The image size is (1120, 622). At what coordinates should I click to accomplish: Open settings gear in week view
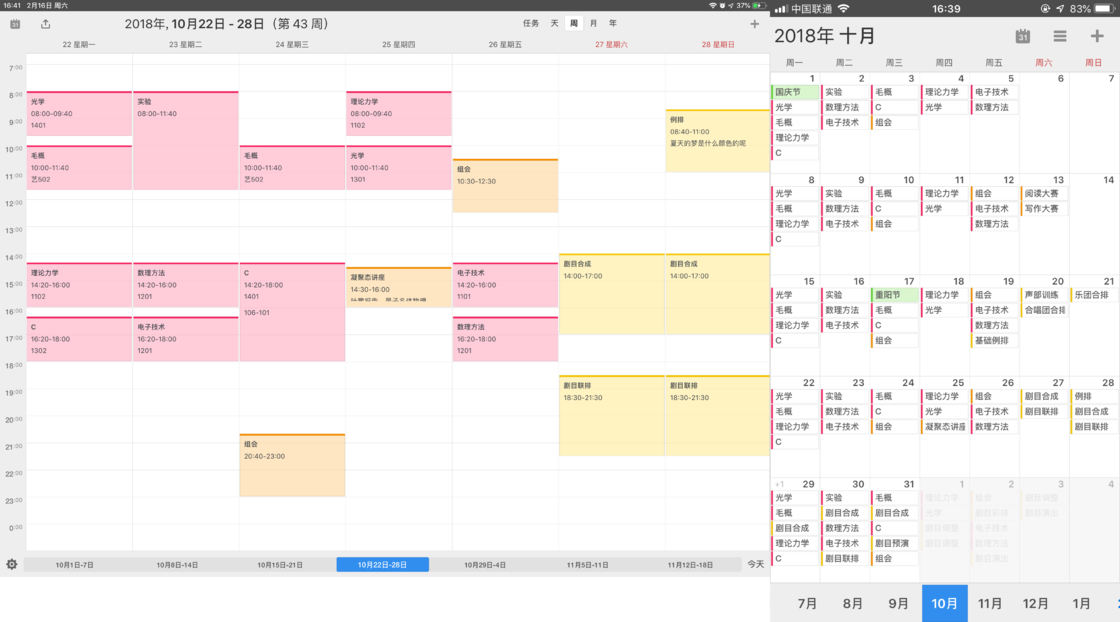pos(11,564)
